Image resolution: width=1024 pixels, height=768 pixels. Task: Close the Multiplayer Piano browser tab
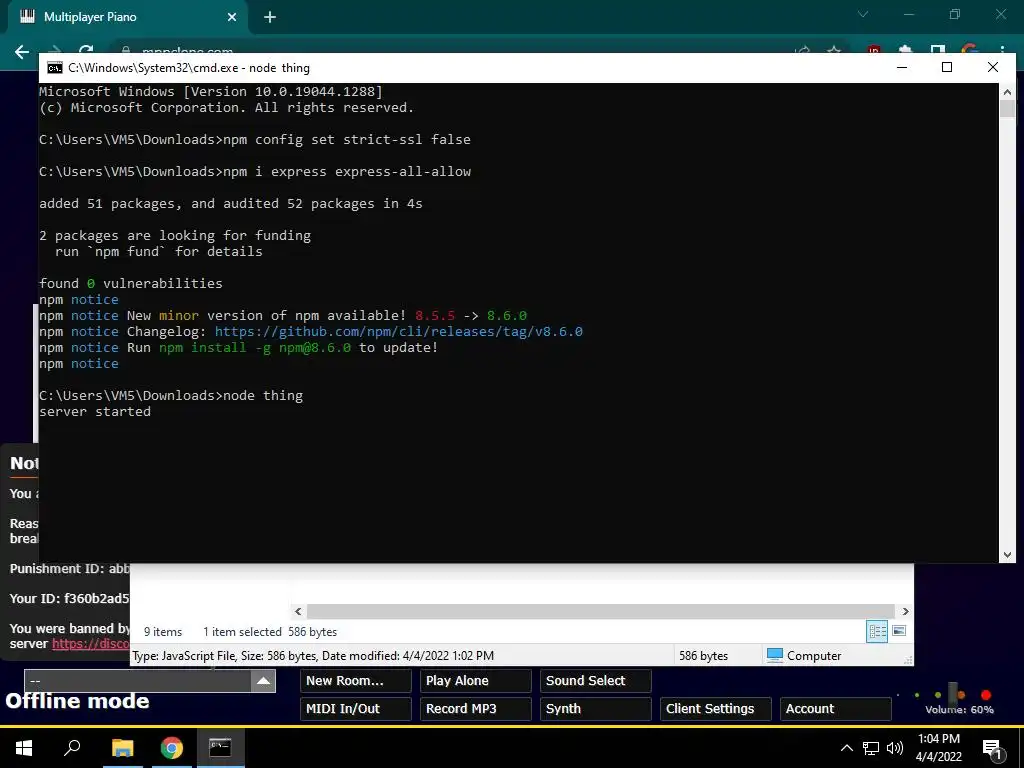232,17
